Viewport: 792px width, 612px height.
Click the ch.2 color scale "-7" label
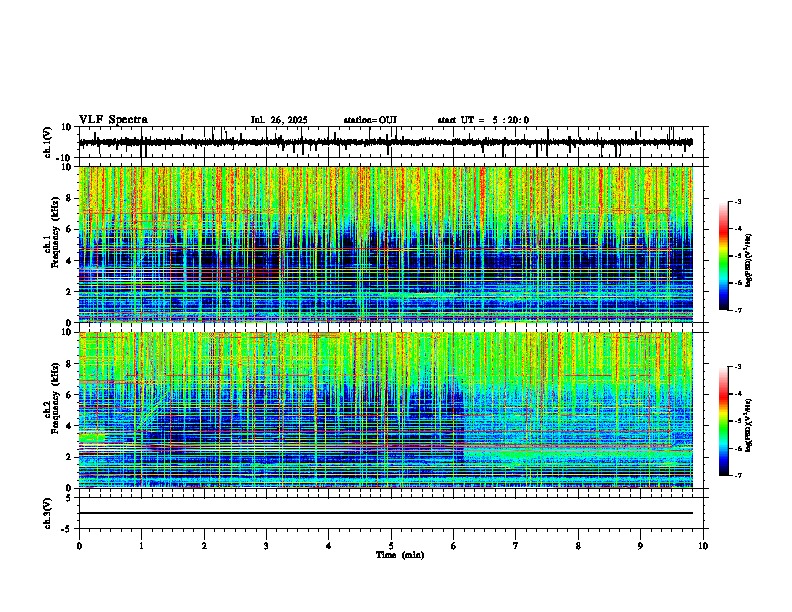pos(738,475)
